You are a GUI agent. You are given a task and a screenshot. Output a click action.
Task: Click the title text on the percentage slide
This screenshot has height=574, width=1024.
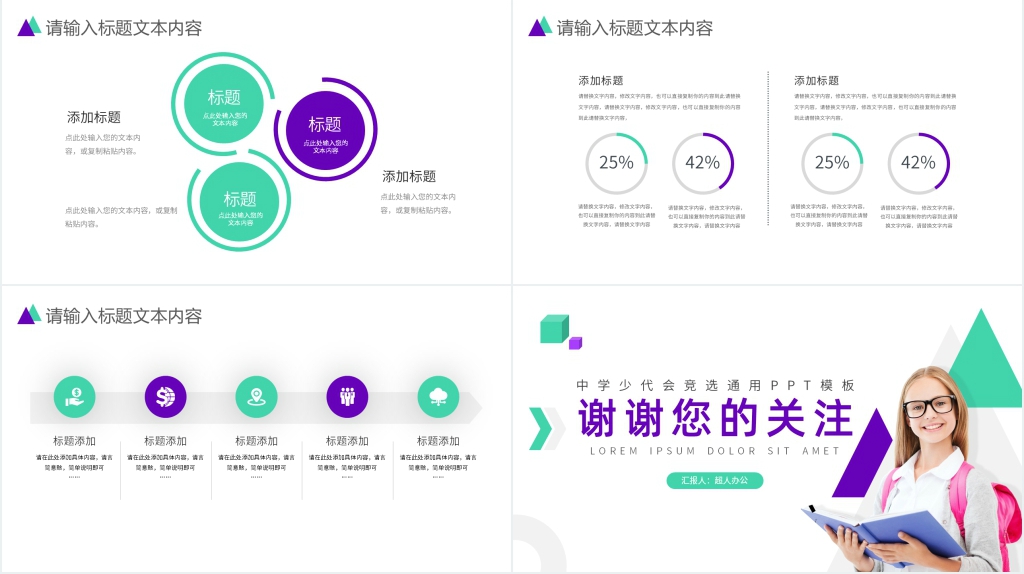(x=634, y=28)
